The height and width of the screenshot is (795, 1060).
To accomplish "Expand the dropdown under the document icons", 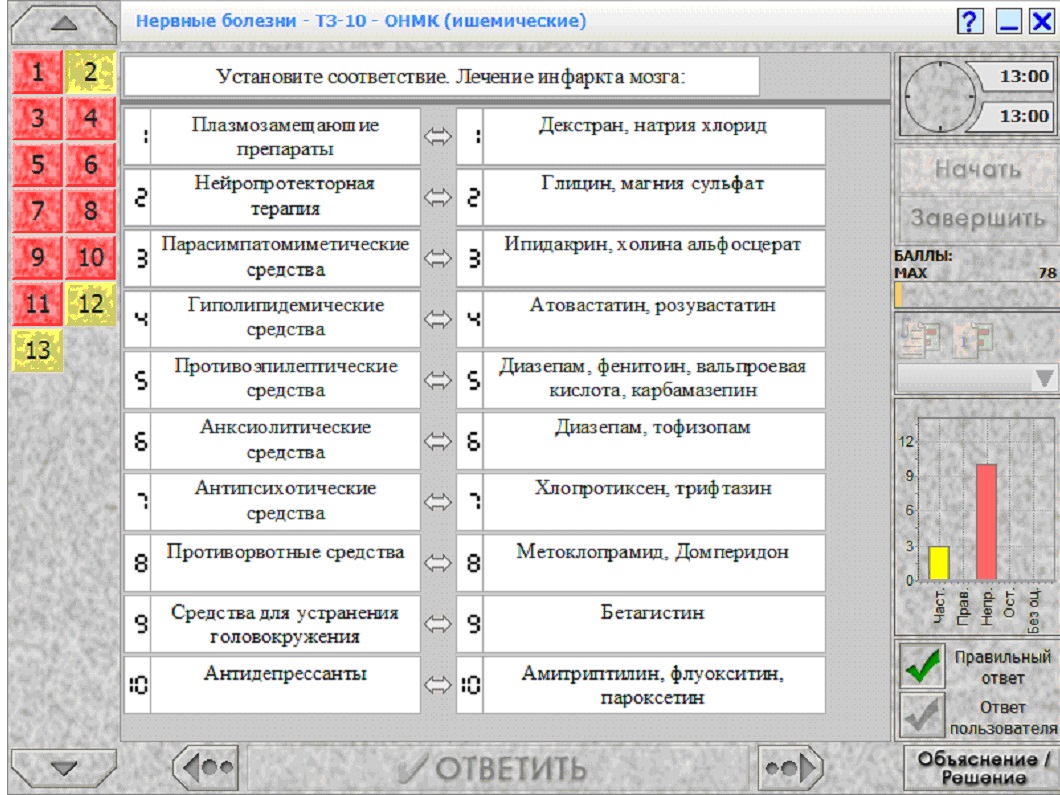I will pyautogui.click(x=975, y=378).
